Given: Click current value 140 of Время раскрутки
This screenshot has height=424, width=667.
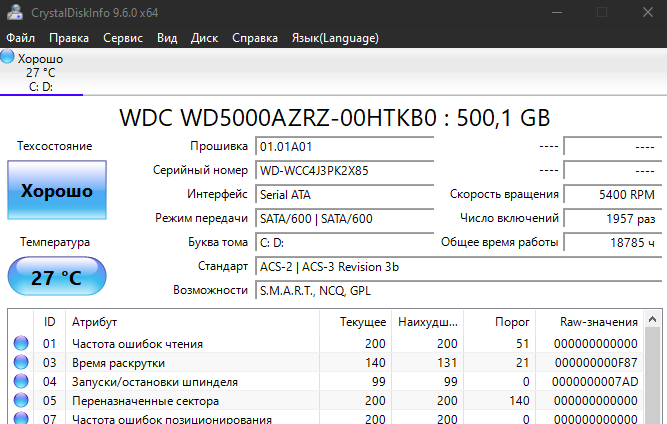Looking at the screenshot, I should tap(375, 362).
